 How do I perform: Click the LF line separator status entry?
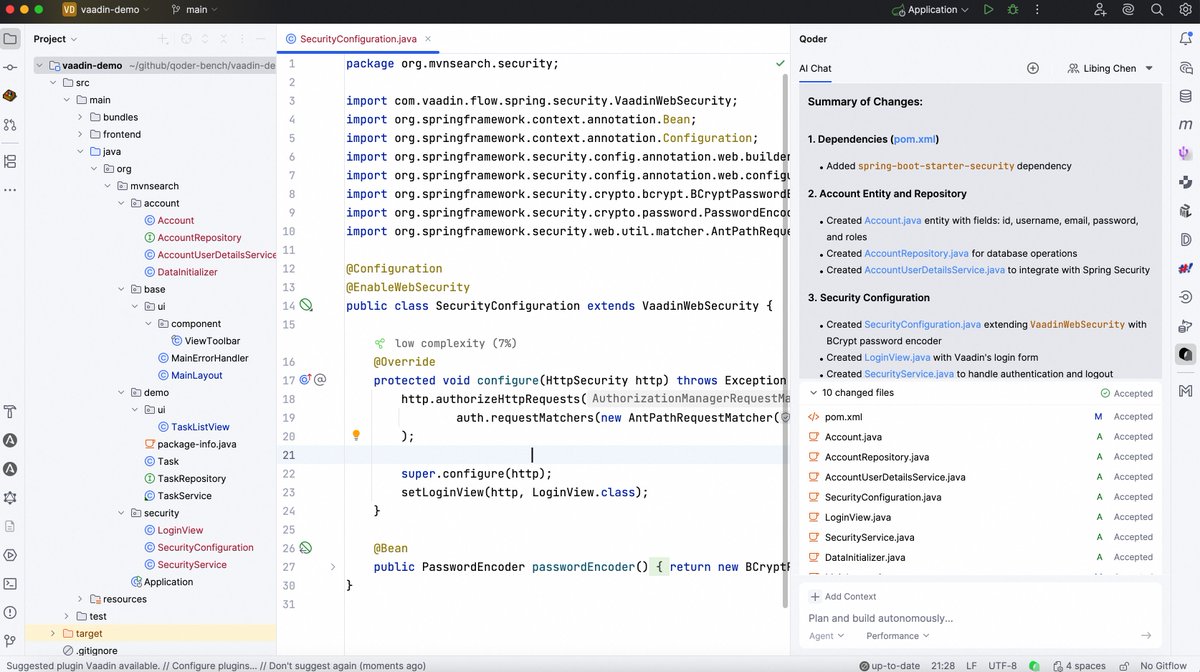click(x=971, y=665)
